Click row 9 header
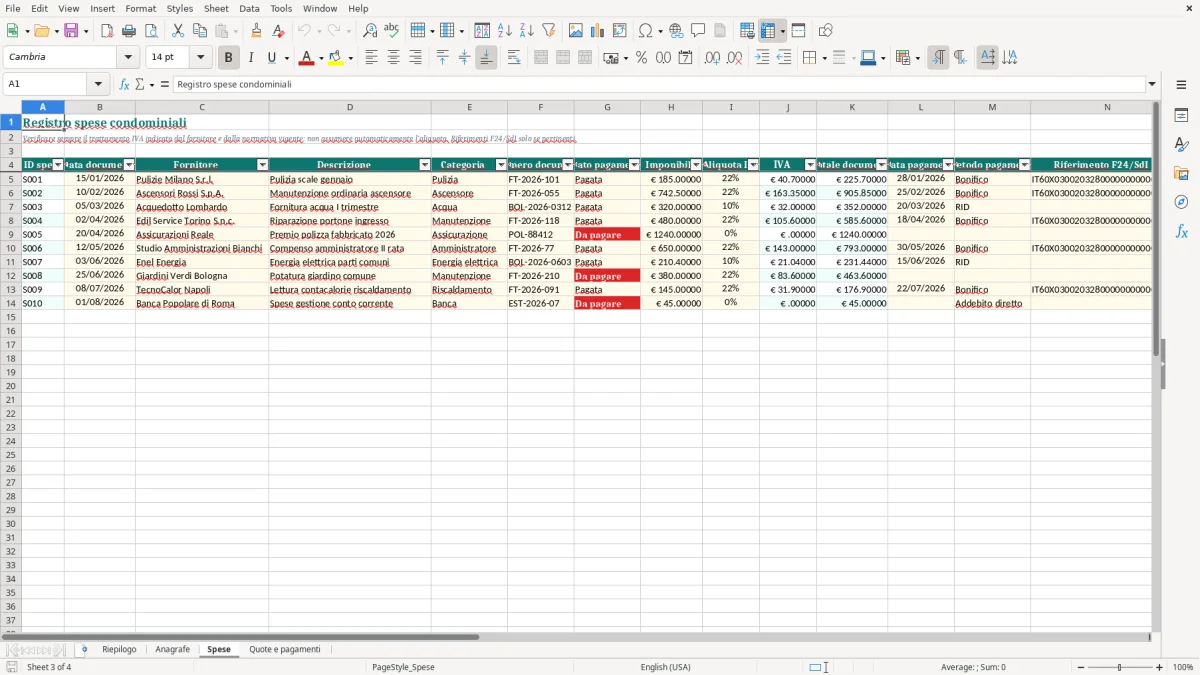 (x=11, y=234)
